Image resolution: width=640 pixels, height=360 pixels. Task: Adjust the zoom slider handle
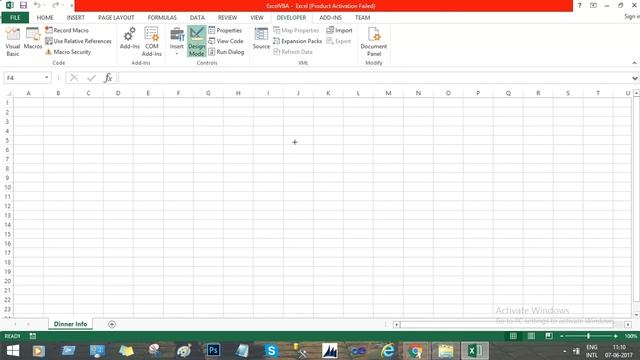click(588, 336)
